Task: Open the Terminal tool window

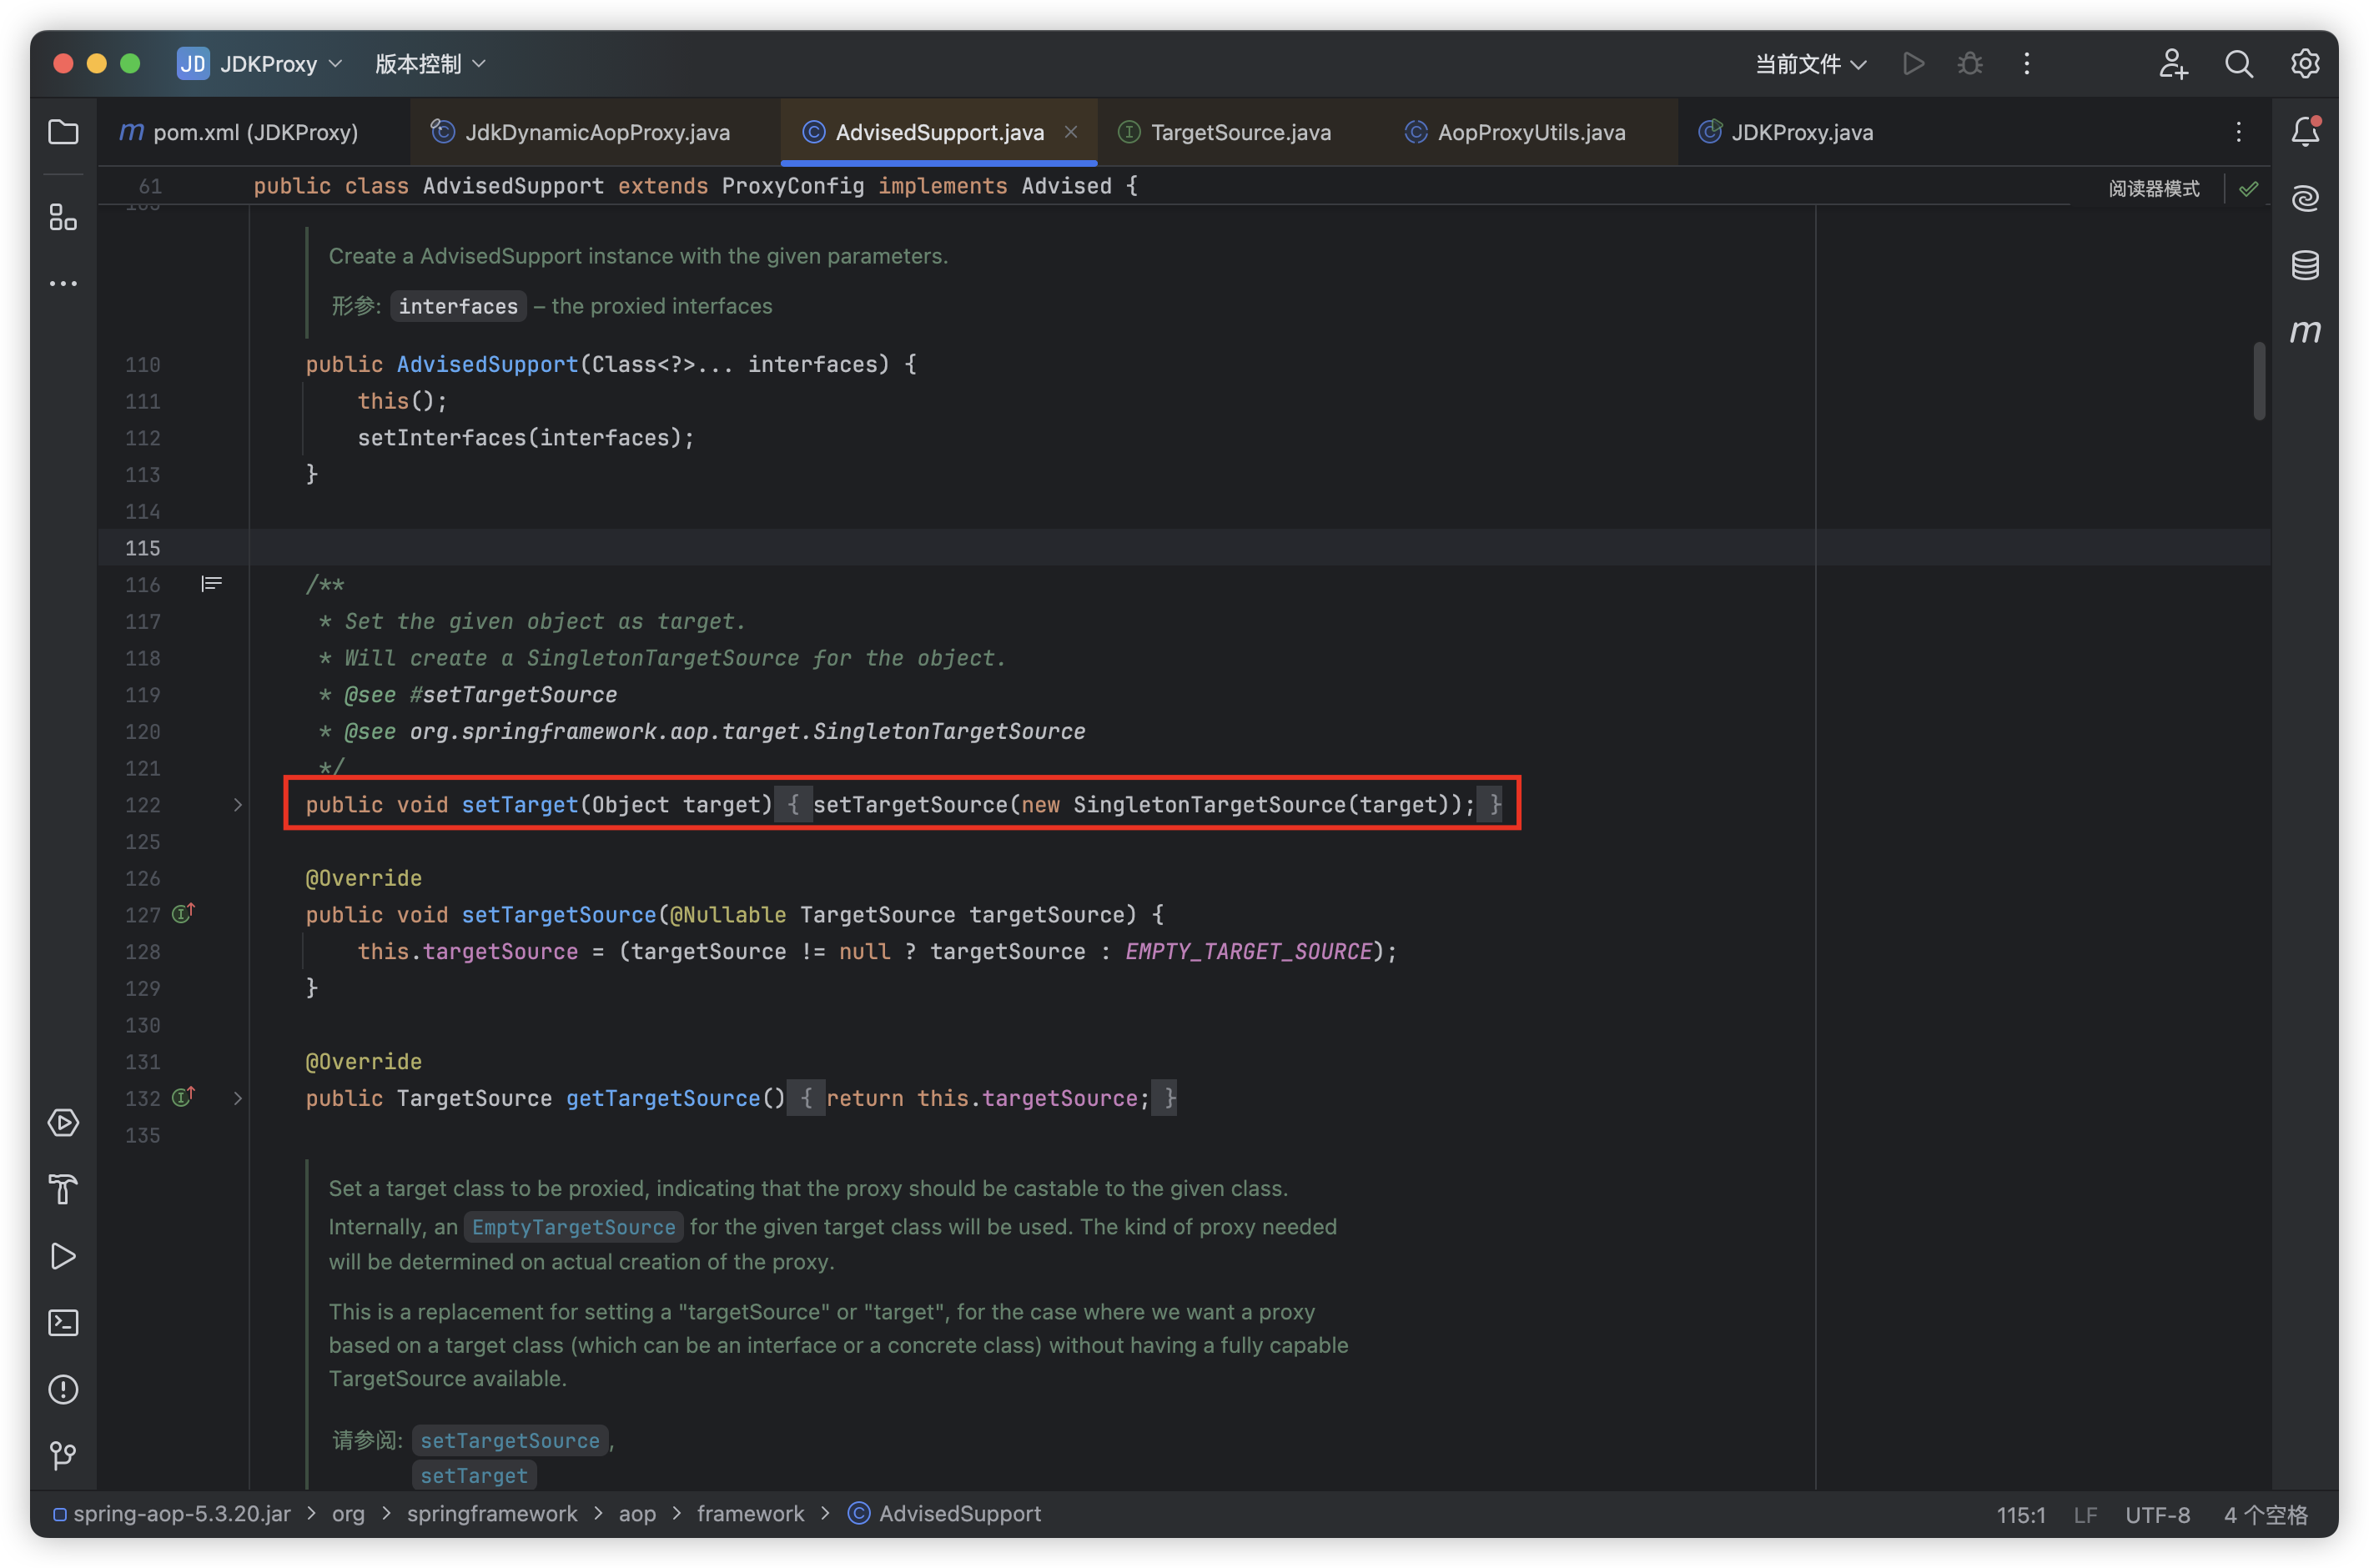Action: pyautogui.click(x=63, y=1323)
